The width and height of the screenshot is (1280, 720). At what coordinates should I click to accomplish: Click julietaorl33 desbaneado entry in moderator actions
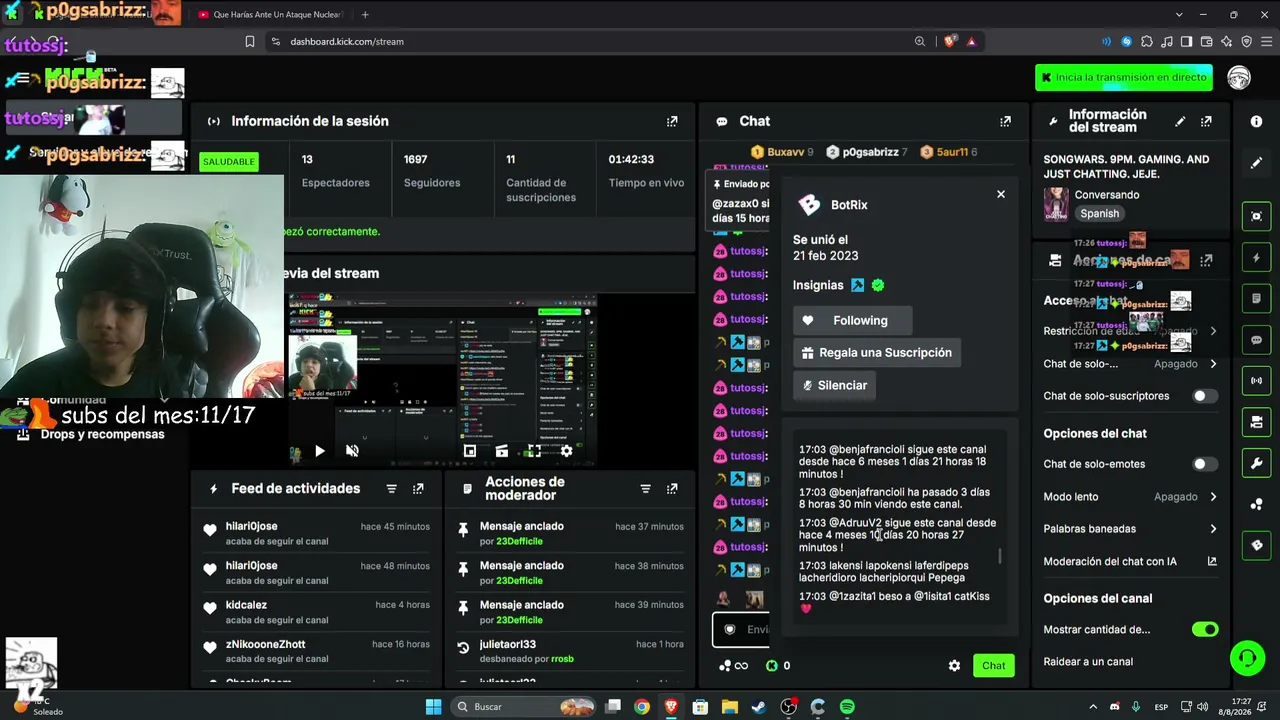(x=569, y=651)
